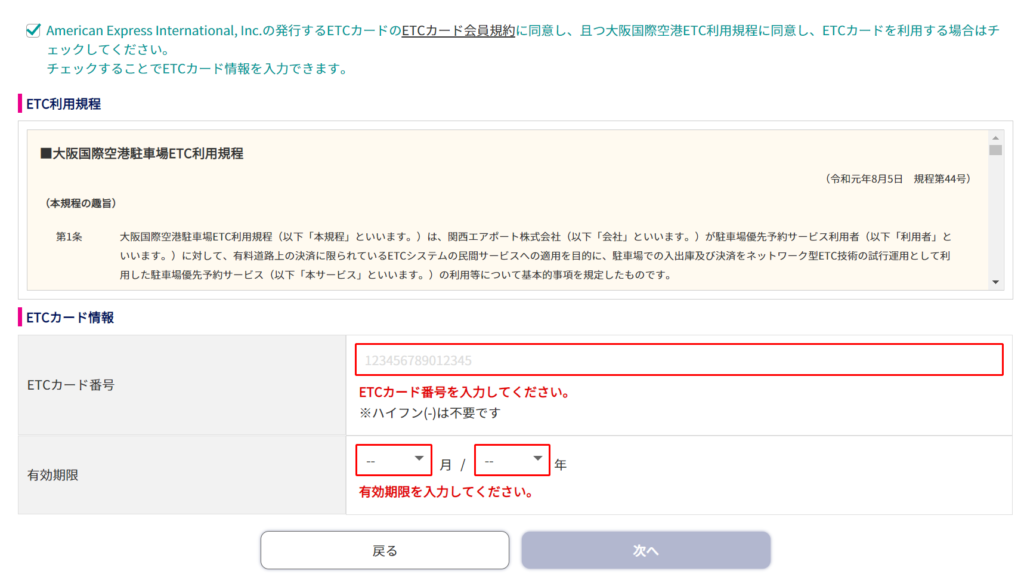1024x577 pixels.
Task: Click scroll-down arrow of terms box
Action: [995, 283]
